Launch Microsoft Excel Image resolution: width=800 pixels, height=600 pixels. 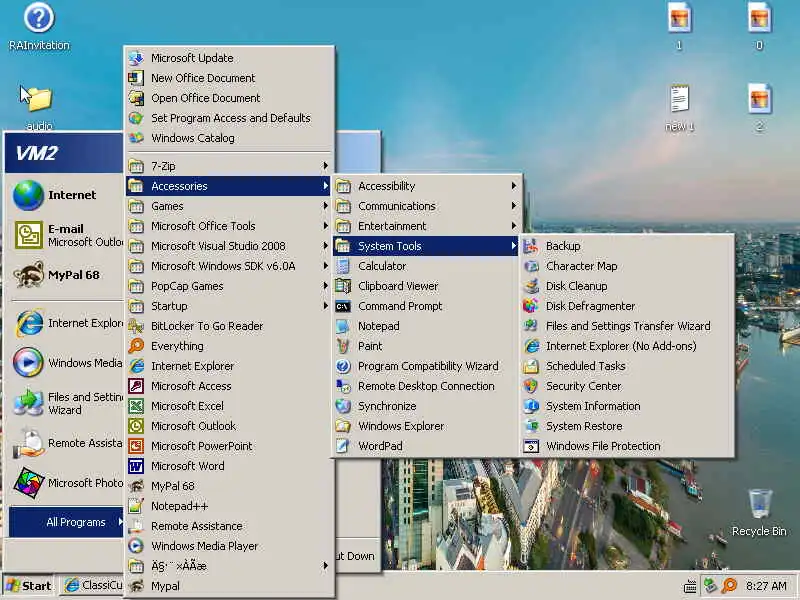click(x=229, y=406)
